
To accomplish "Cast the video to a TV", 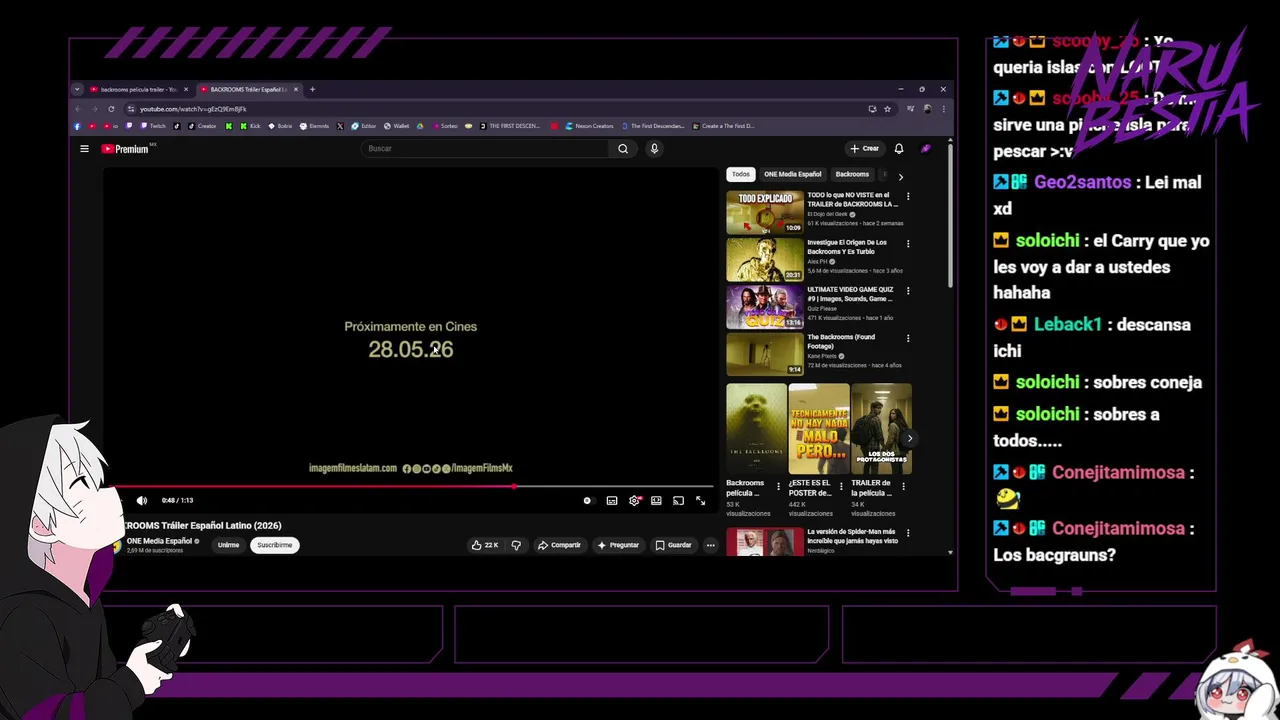I will point(678,500).
